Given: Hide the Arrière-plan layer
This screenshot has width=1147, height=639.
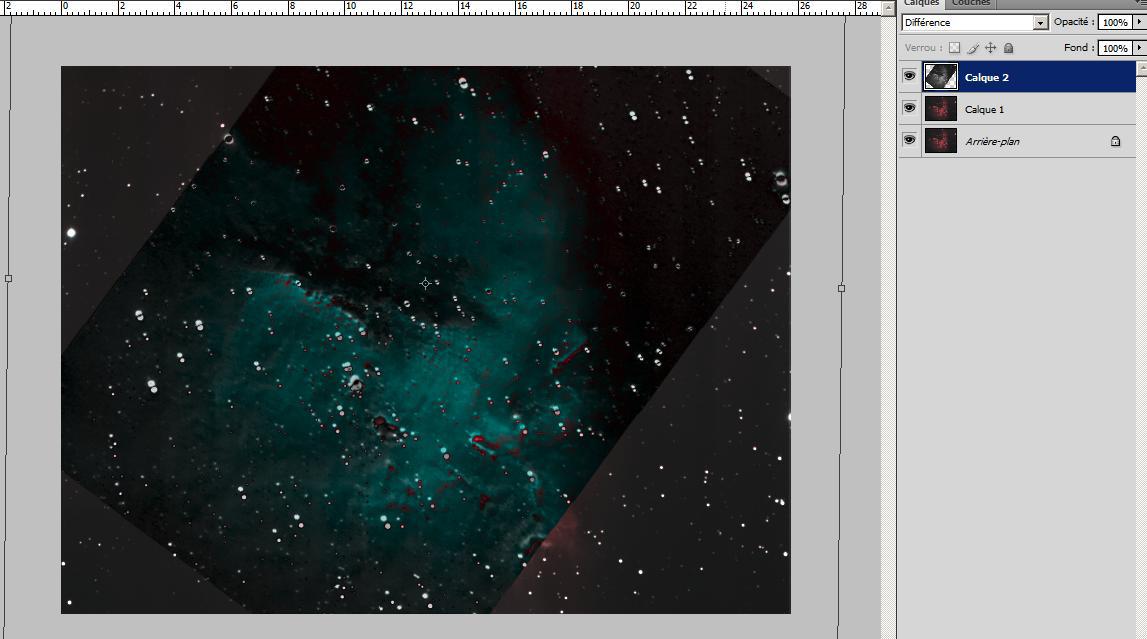Looking at the screenshot, I should click(x=909, y=140).
